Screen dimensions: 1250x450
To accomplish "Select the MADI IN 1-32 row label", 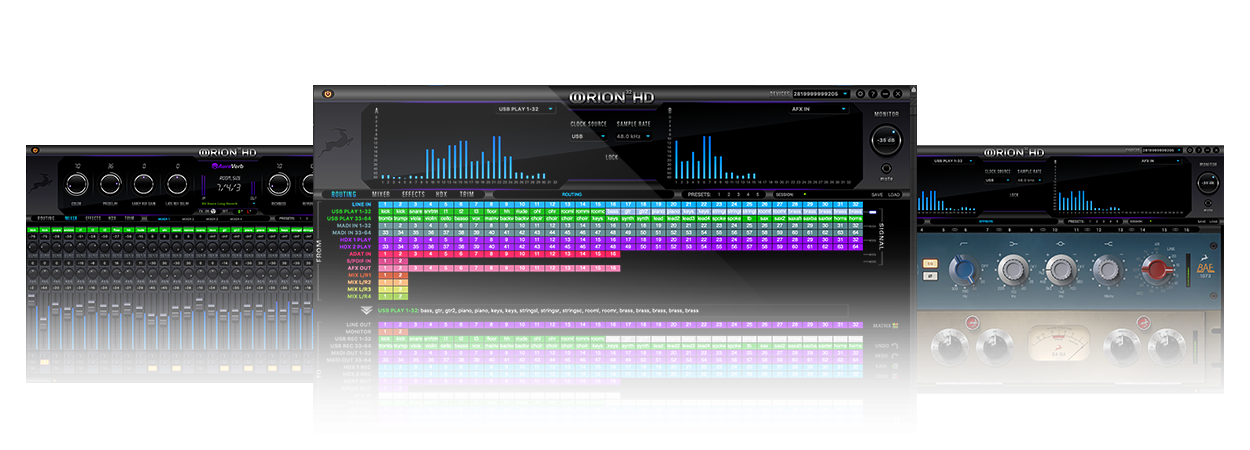I will 353,226.
